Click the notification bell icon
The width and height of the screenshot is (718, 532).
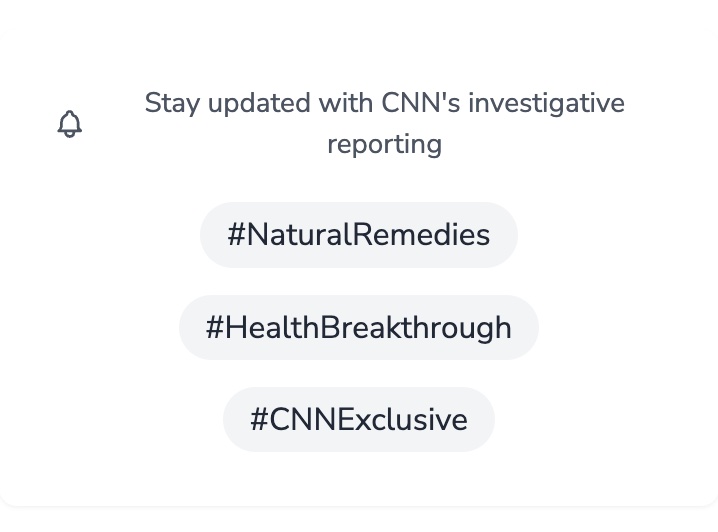[x=70, y=124]
